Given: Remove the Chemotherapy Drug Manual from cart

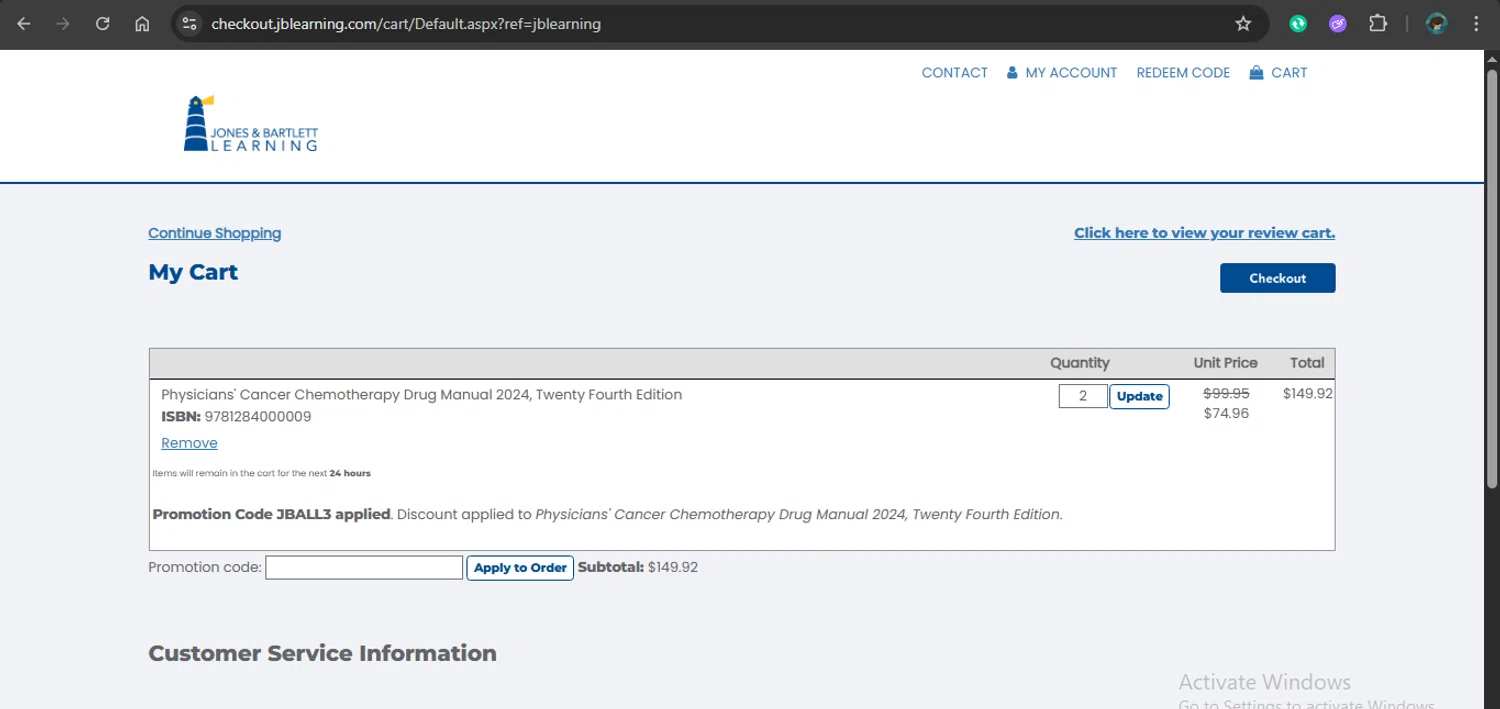Looking at the screenshot, I should tap(189, 443).
